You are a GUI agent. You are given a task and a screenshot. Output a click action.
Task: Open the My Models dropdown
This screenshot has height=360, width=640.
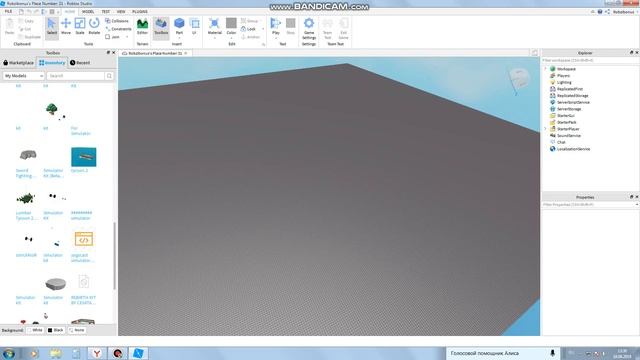point(23,76)
